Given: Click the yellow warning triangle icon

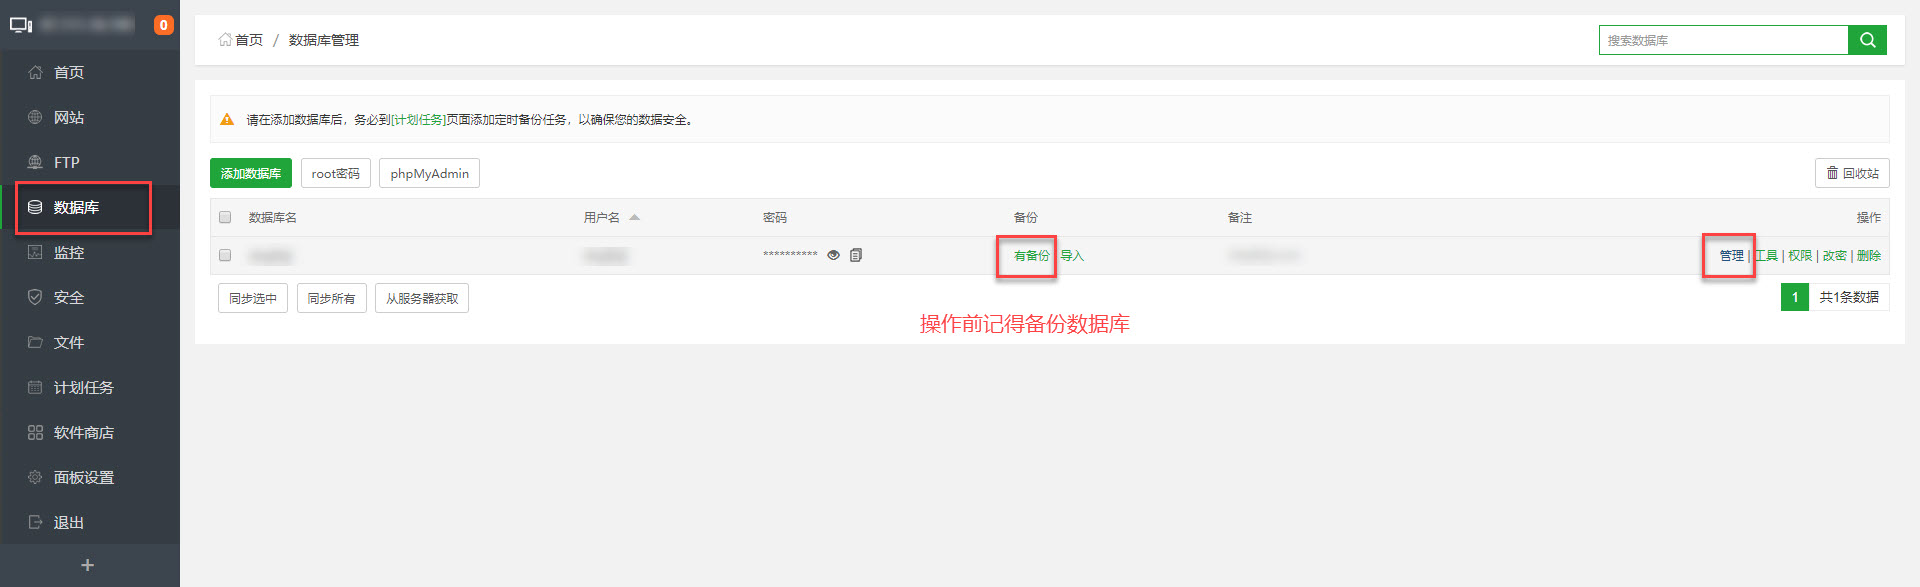Looking at the screenshot, I should [227, 119].
